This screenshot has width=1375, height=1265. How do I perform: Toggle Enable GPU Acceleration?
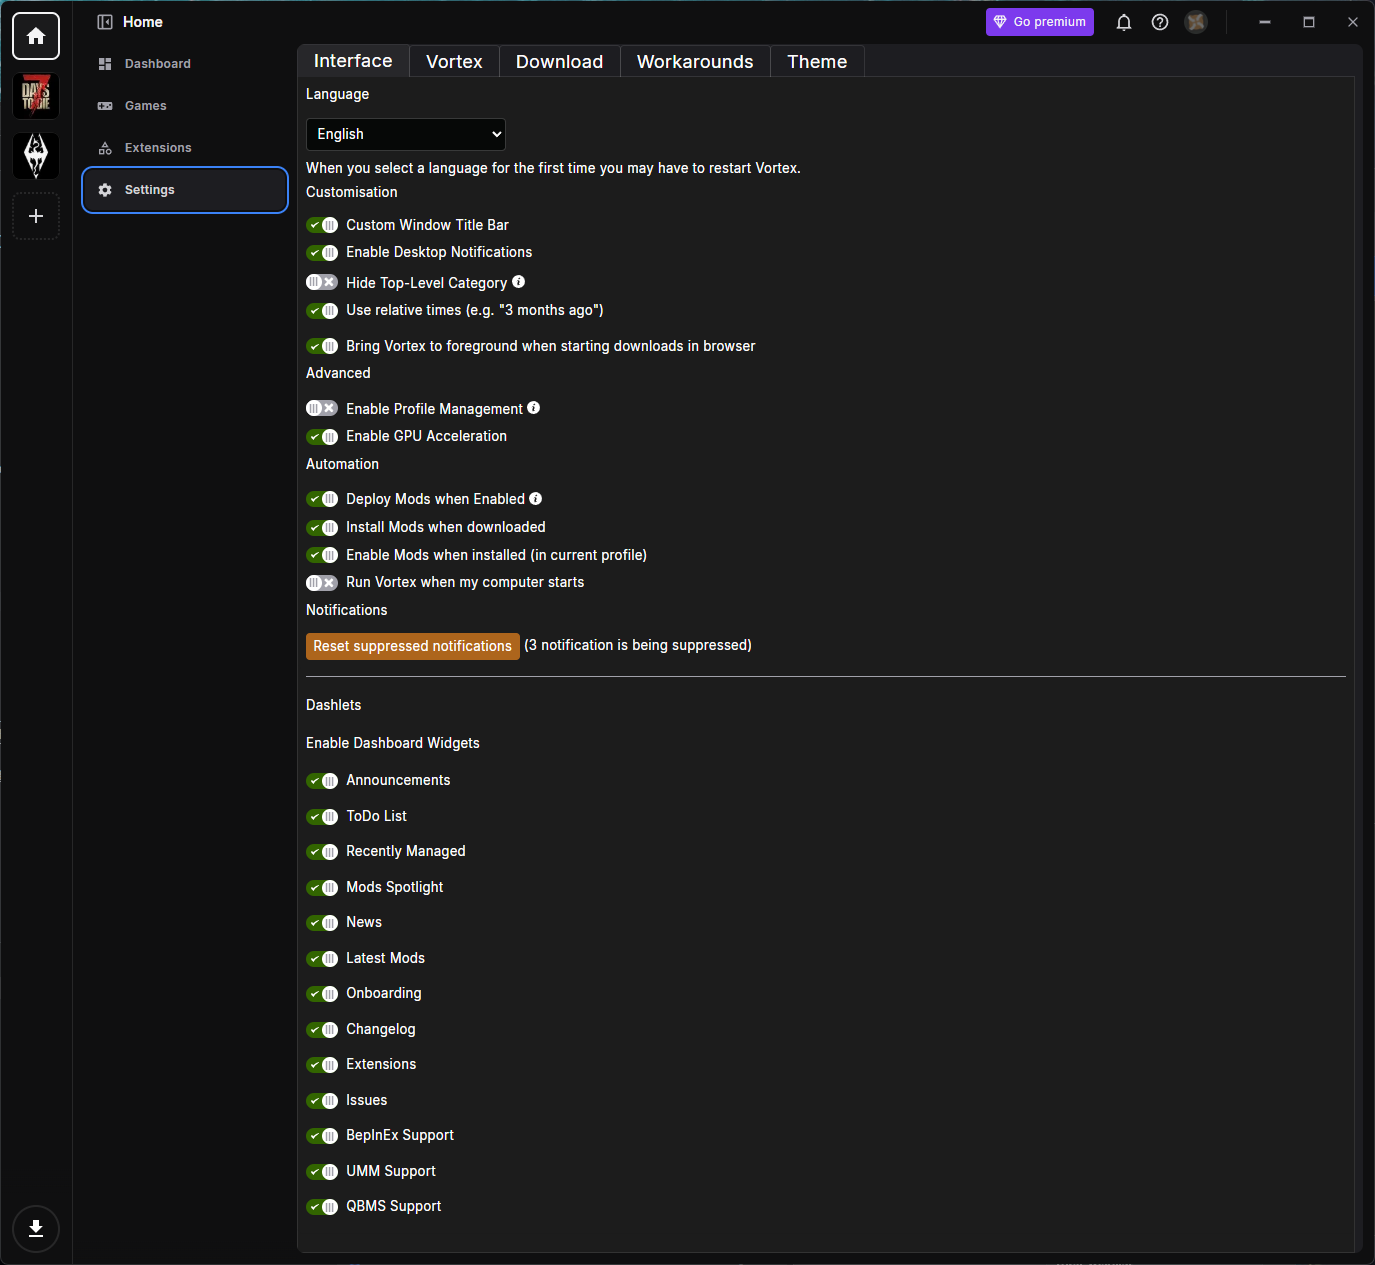point(322,436)
